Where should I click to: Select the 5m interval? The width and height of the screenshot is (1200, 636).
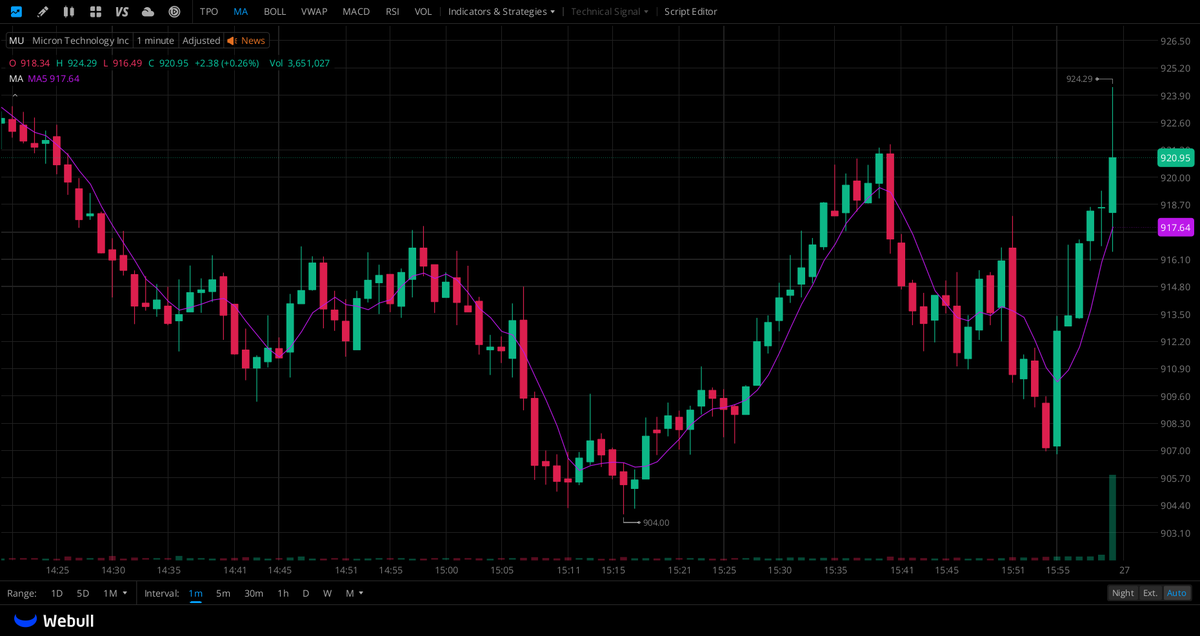tap(223, 593)
